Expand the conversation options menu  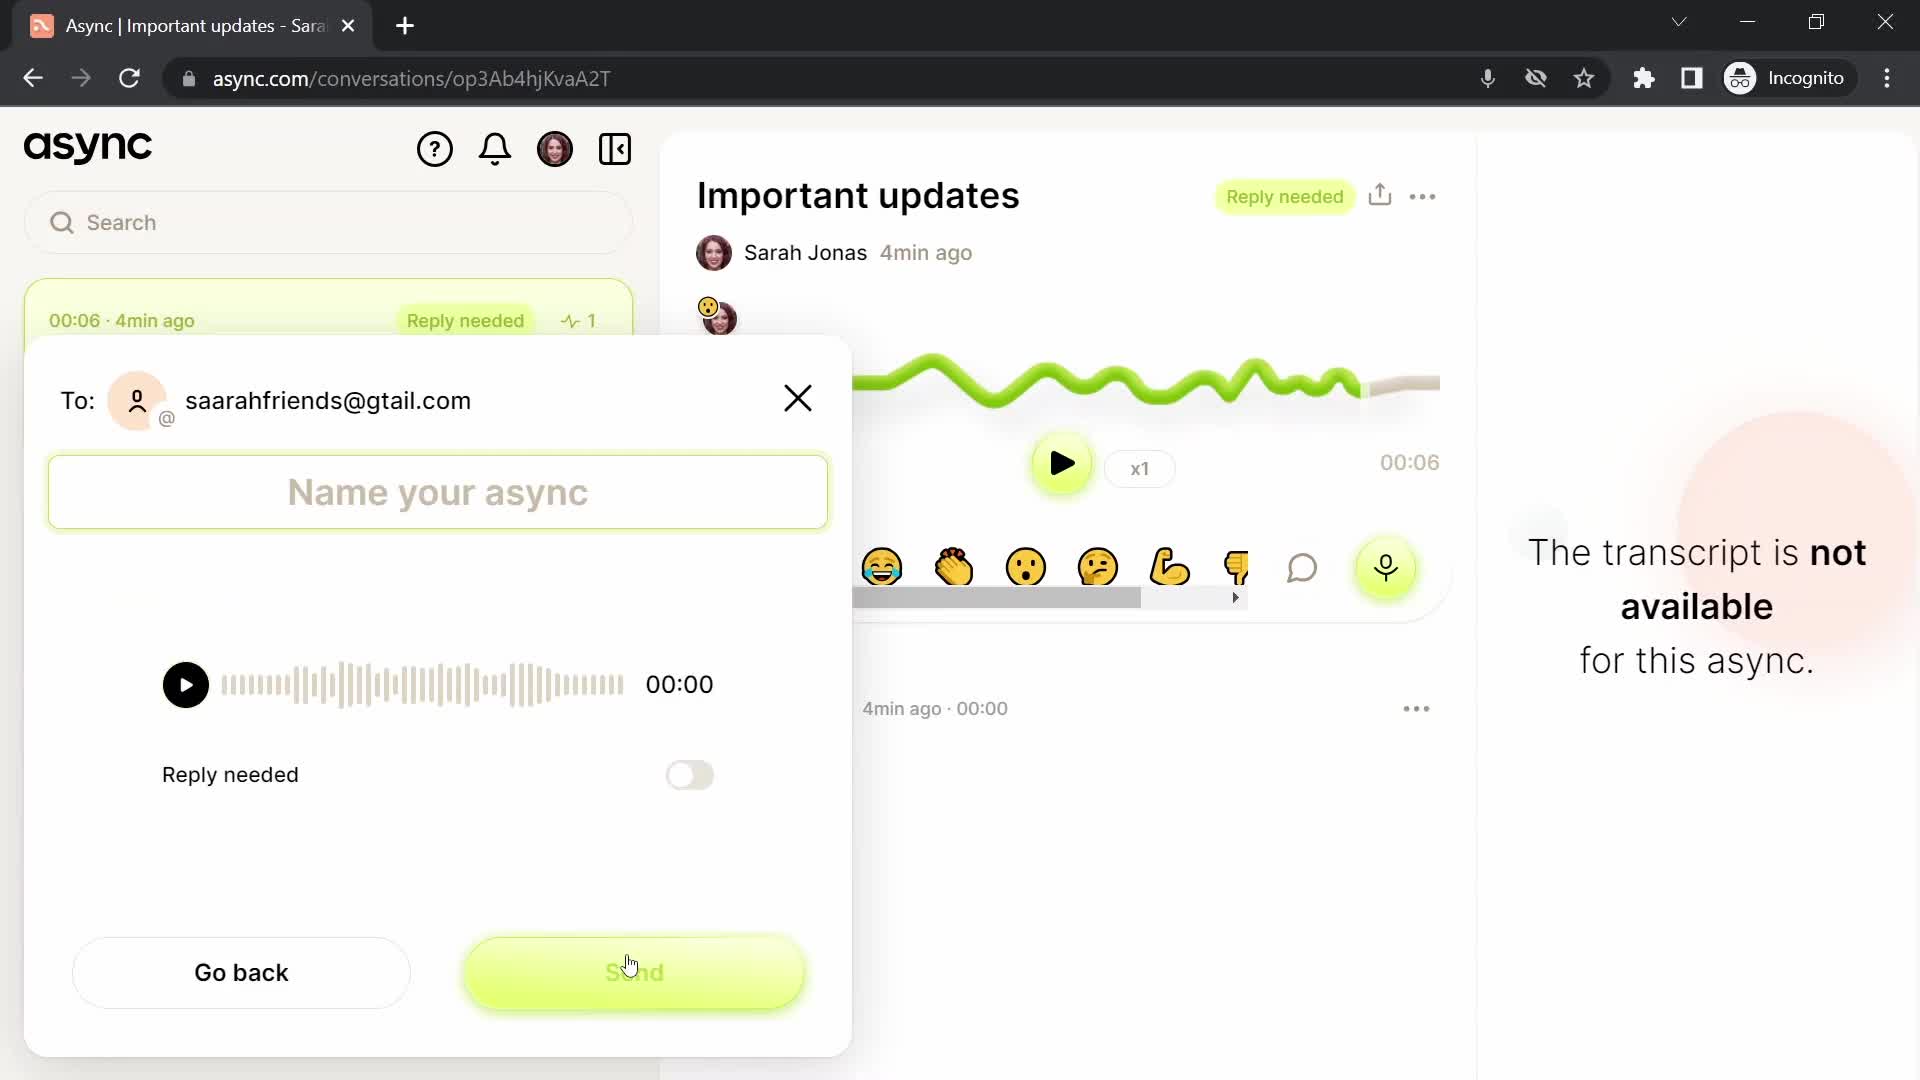[1423, 195]
